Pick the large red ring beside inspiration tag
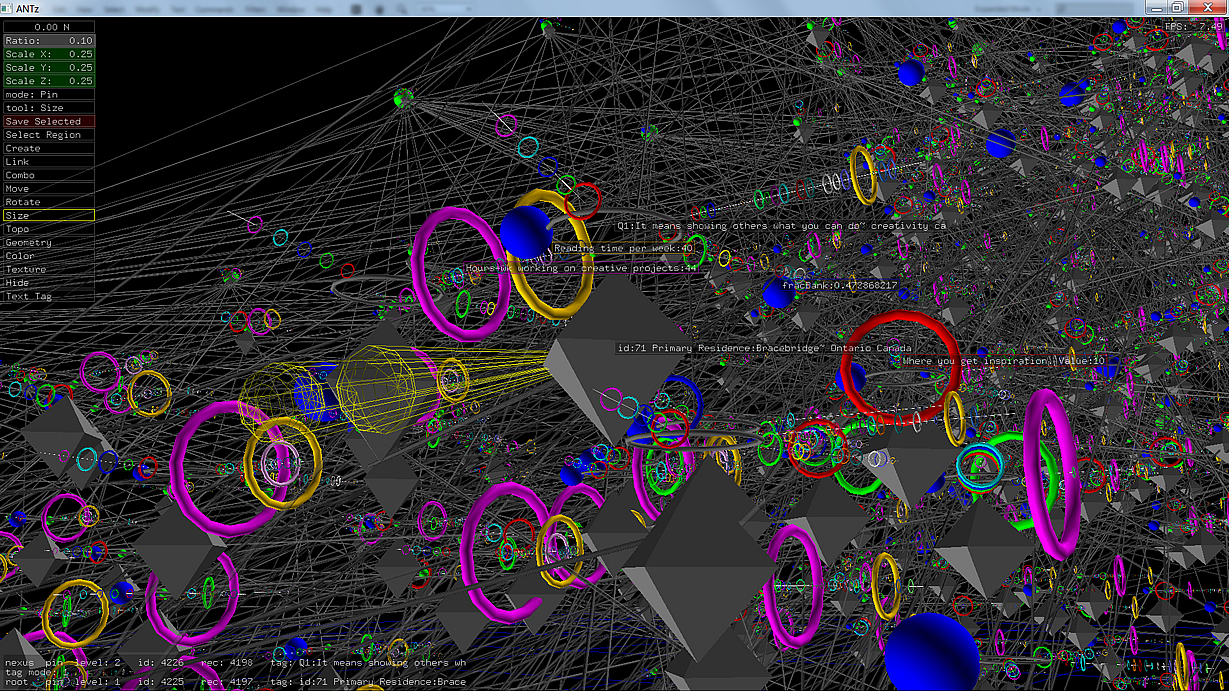 click(x=899, y=367)
